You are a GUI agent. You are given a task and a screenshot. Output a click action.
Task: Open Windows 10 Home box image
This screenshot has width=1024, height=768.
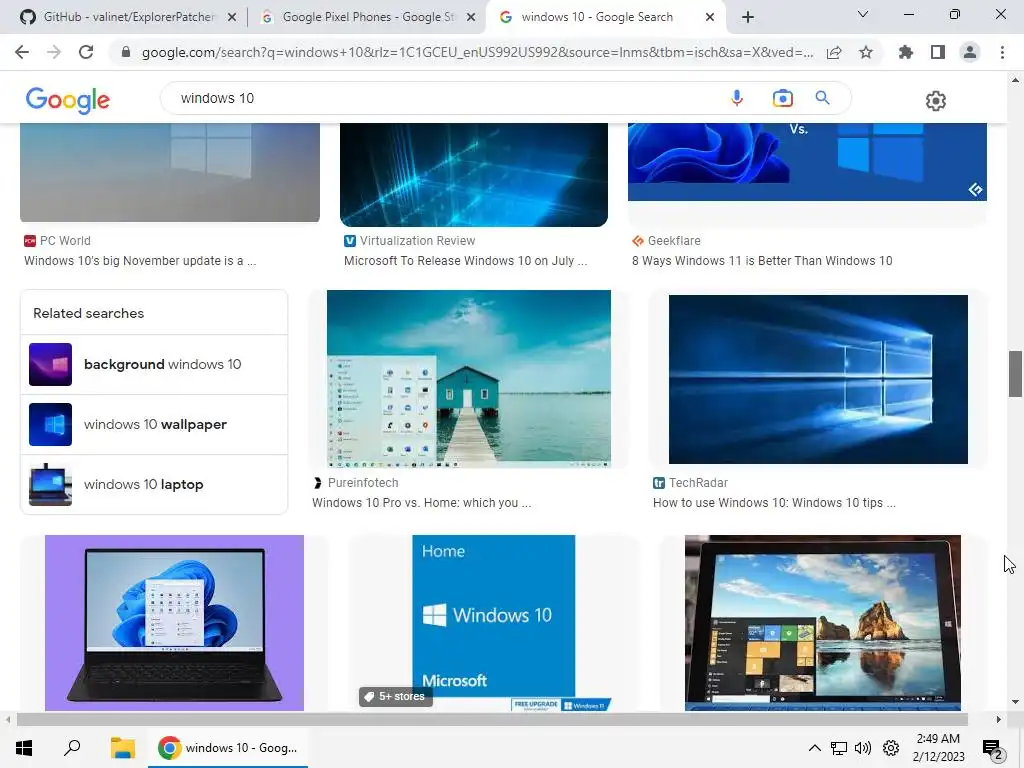(x=494, y=623)
